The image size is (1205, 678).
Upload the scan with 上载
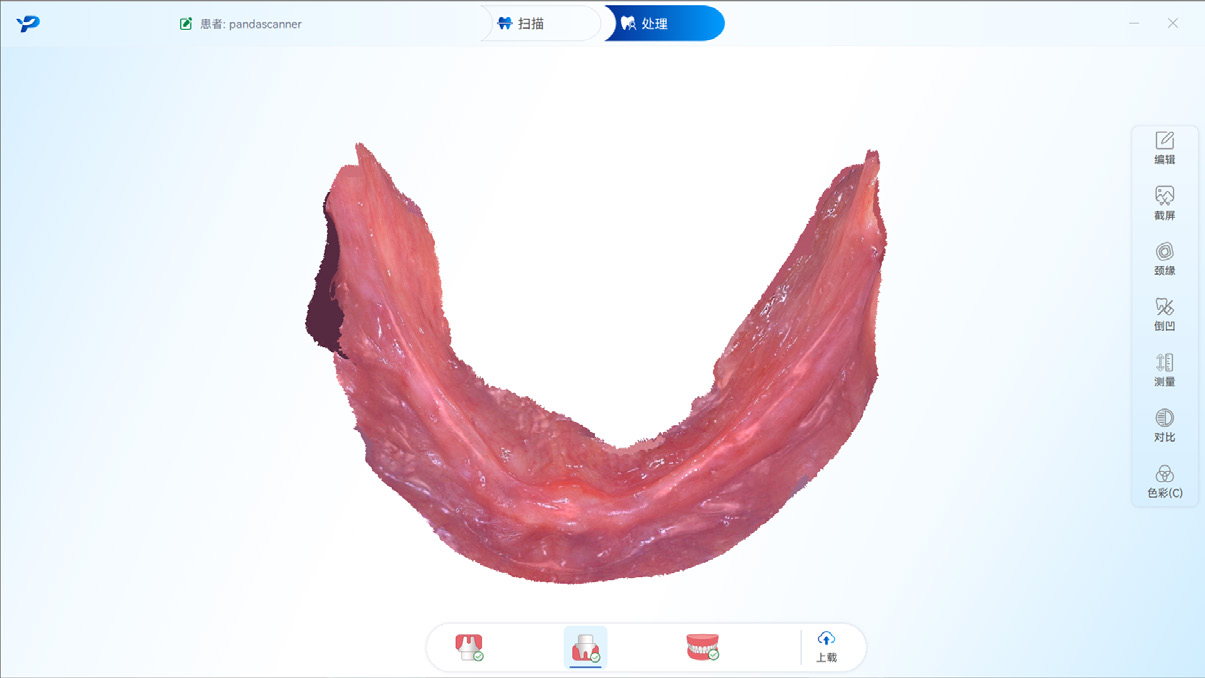(x=826, y=647)
